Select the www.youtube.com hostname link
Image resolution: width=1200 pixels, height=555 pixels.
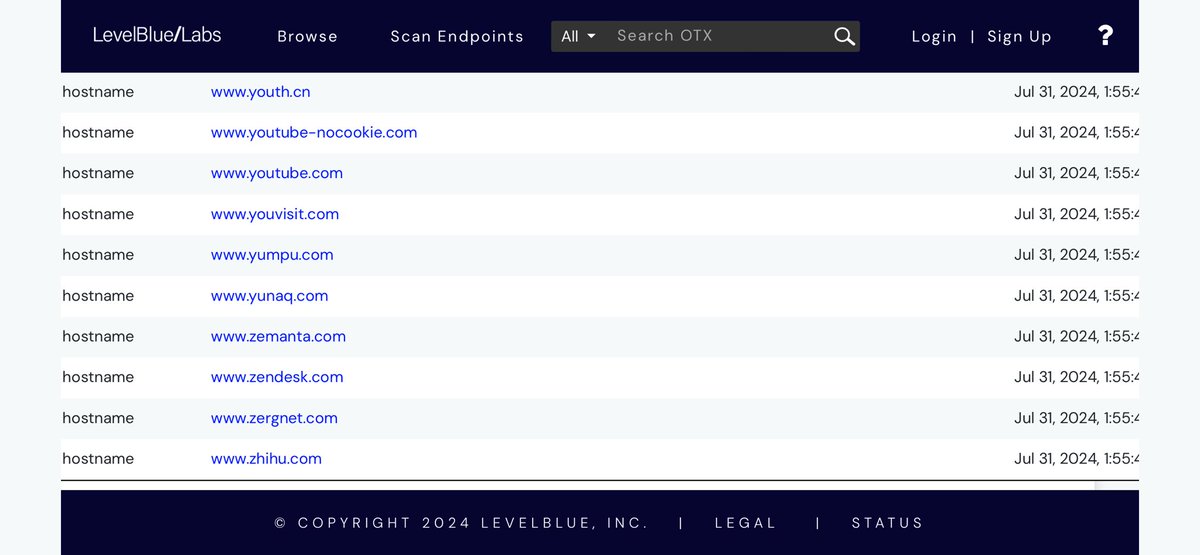coord(277,173)
